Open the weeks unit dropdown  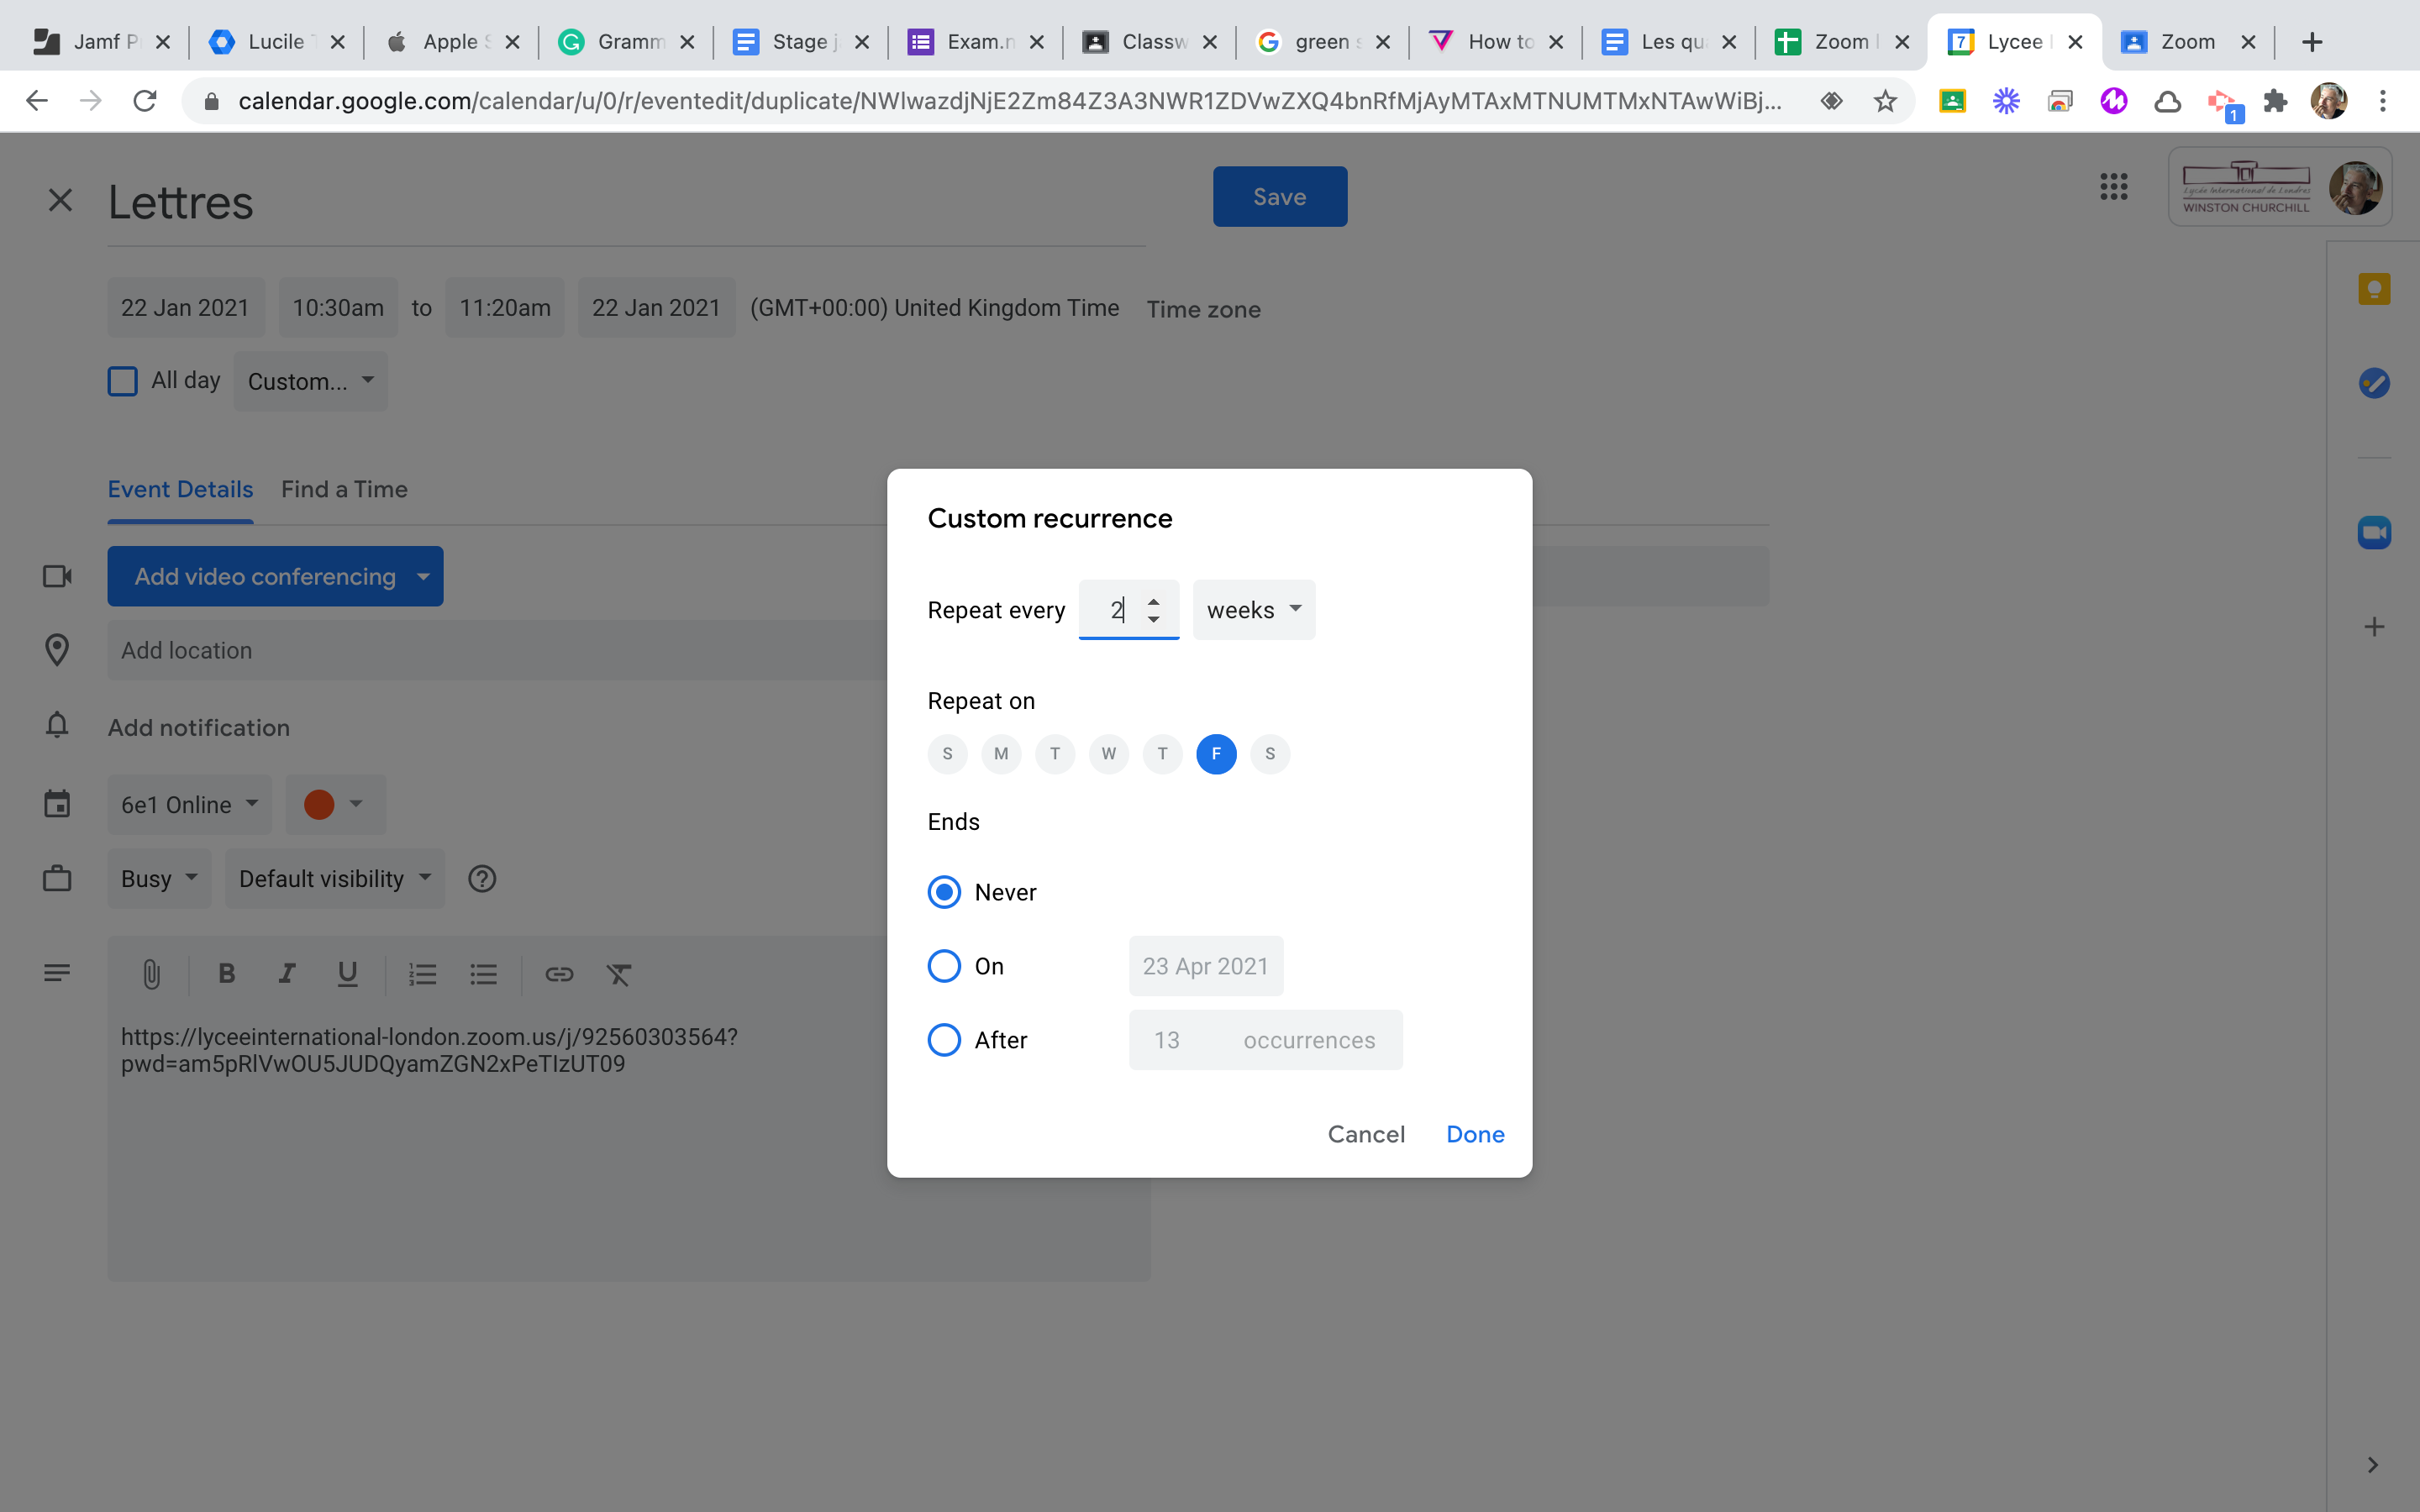1253,610
